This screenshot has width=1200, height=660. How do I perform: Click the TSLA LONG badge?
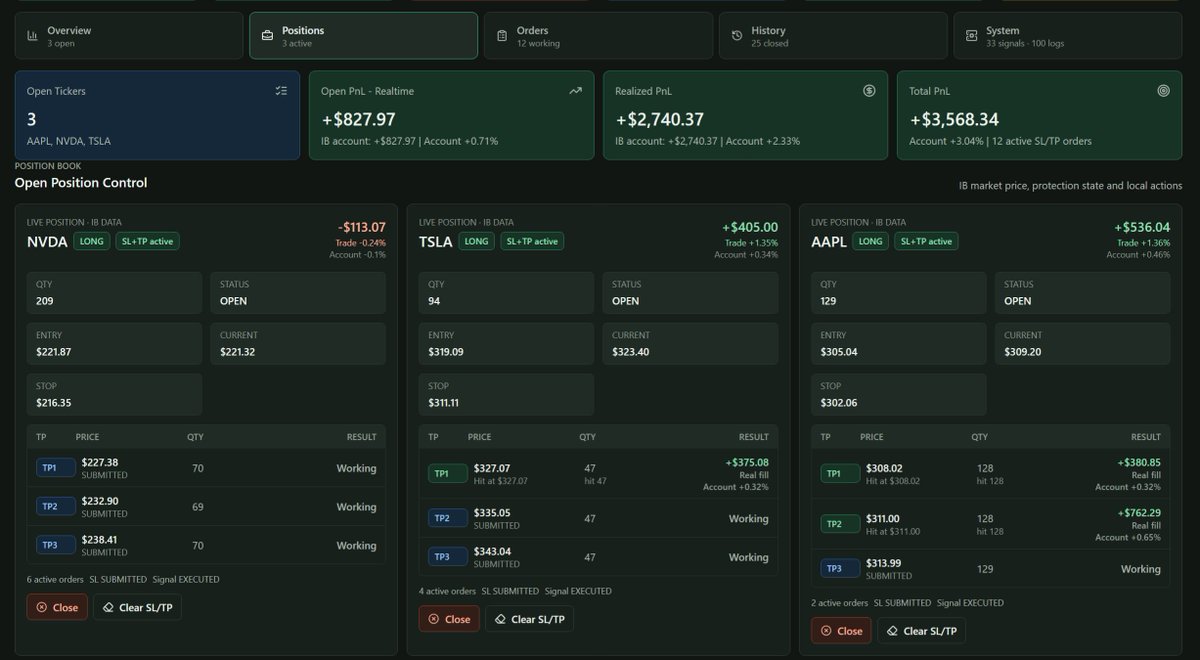point(476,241)
